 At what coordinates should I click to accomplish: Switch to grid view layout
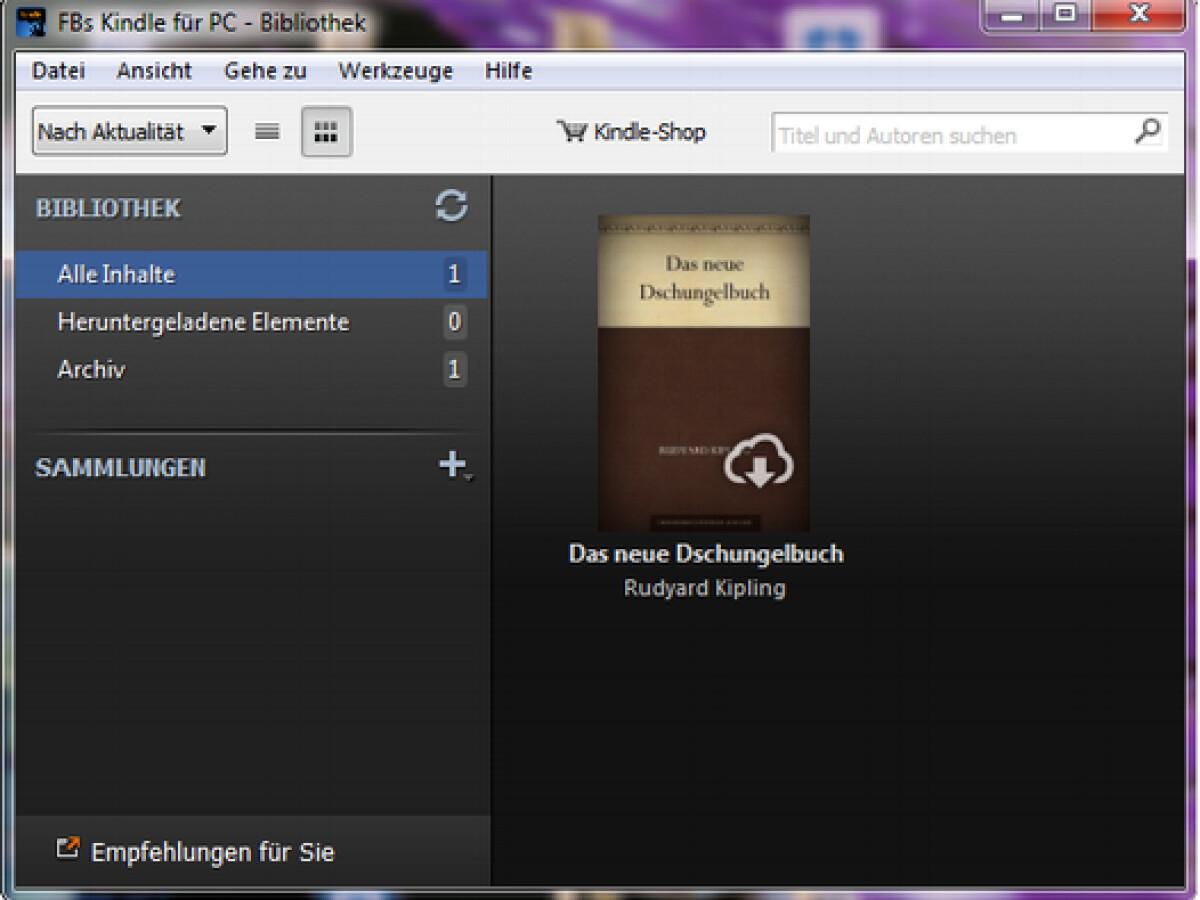click(326, 132)
